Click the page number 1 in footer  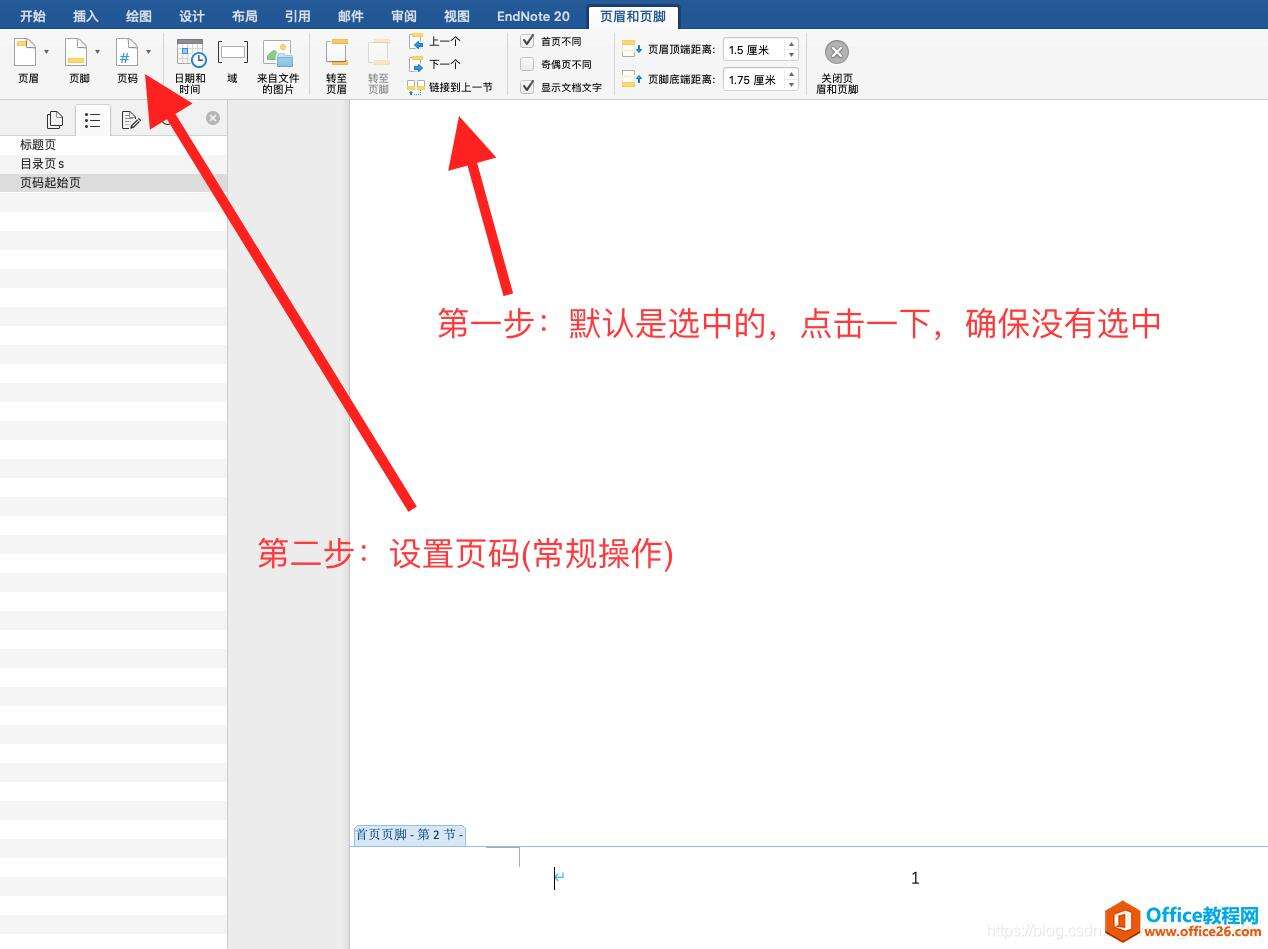(915, 878)
